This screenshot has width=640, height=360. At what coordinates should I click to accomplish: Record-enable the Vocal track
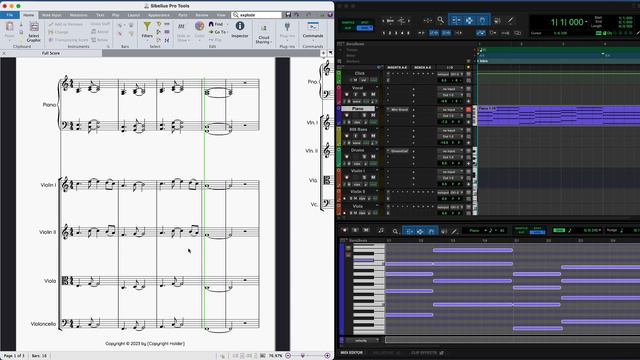pyautogui.click(x=347, y=95)
